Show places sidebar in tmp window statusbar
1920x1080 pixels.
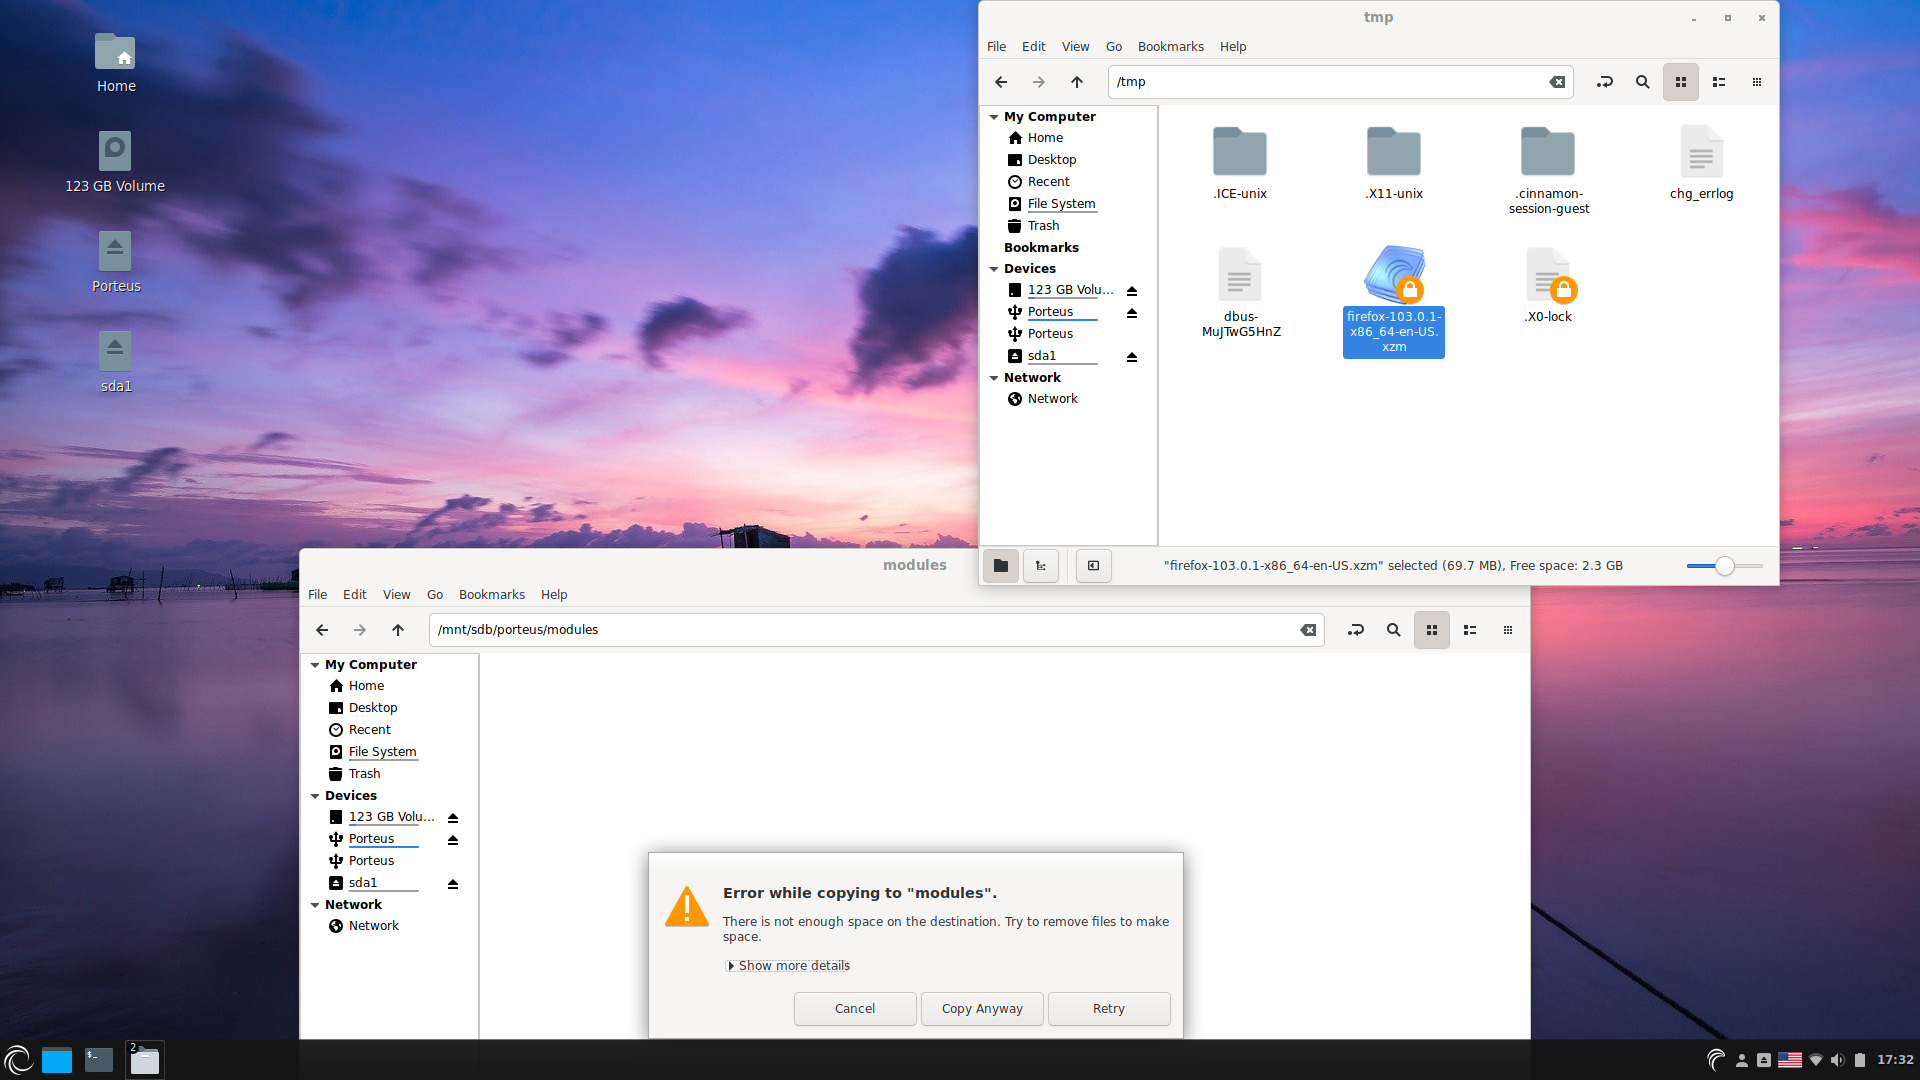tap(1001, 566)
